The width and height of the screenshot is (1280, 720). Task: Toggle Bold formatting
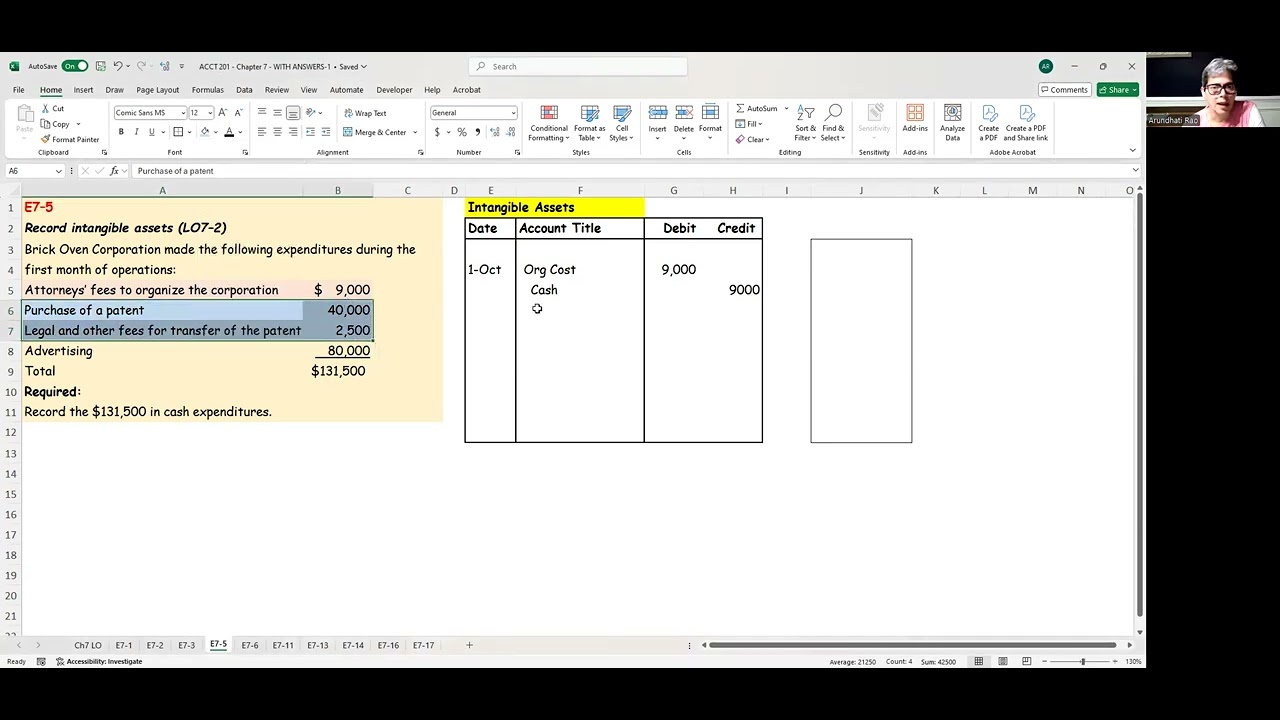[121, 132]
